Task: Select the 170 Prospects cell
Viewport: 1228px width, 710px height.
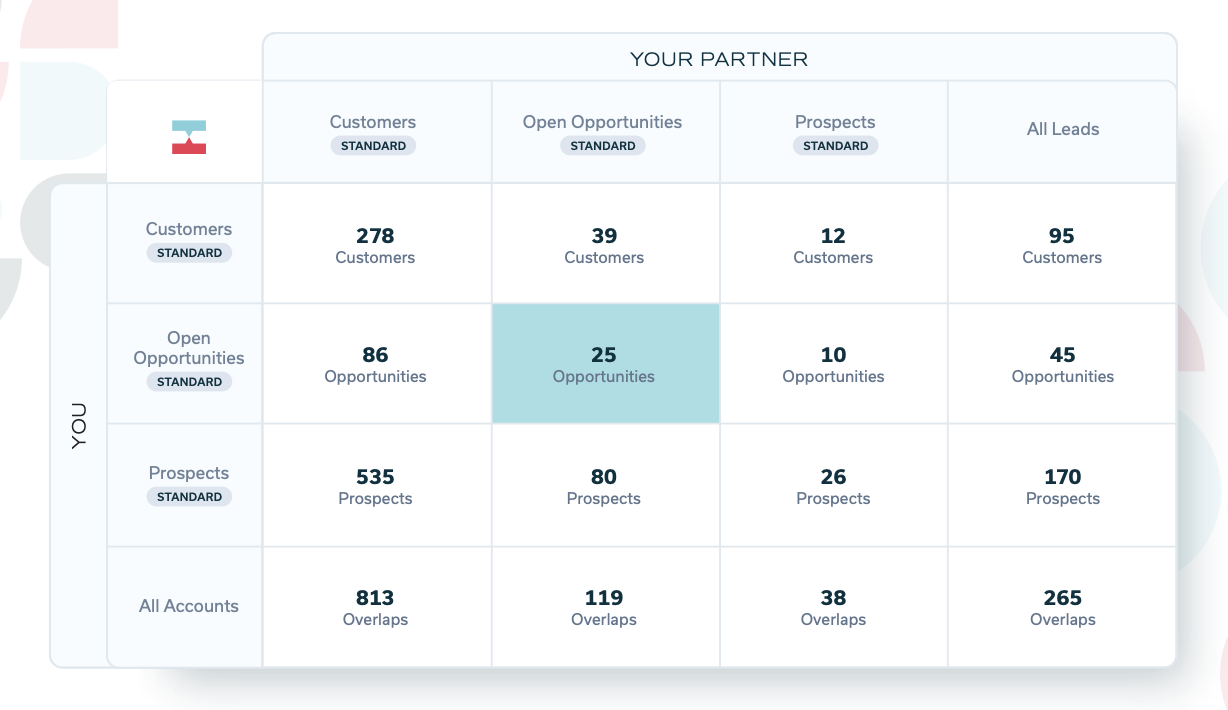Action: click(1062, 486)
